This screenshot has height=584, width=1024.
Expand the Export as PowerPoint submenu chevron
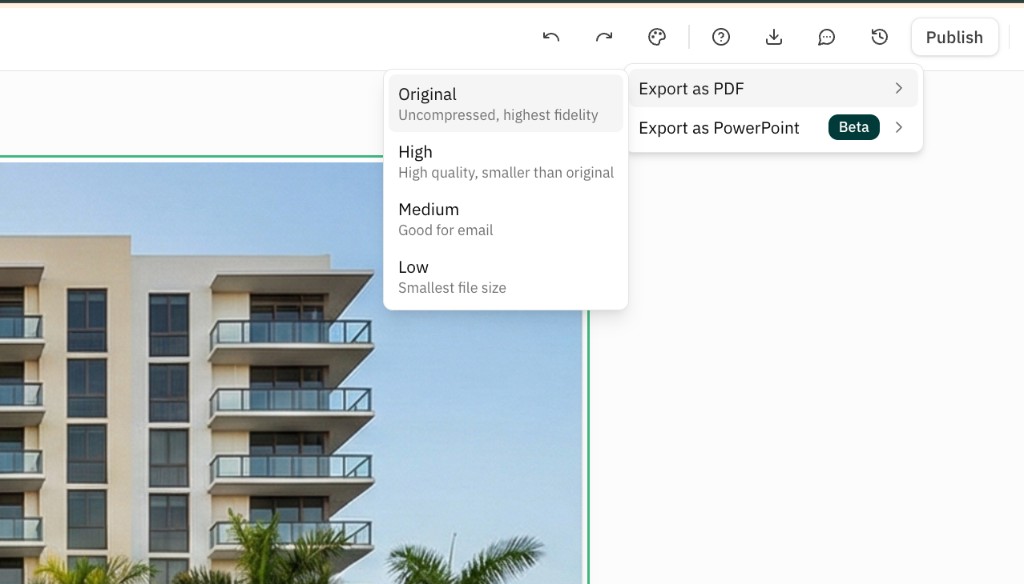pos(898,127)
